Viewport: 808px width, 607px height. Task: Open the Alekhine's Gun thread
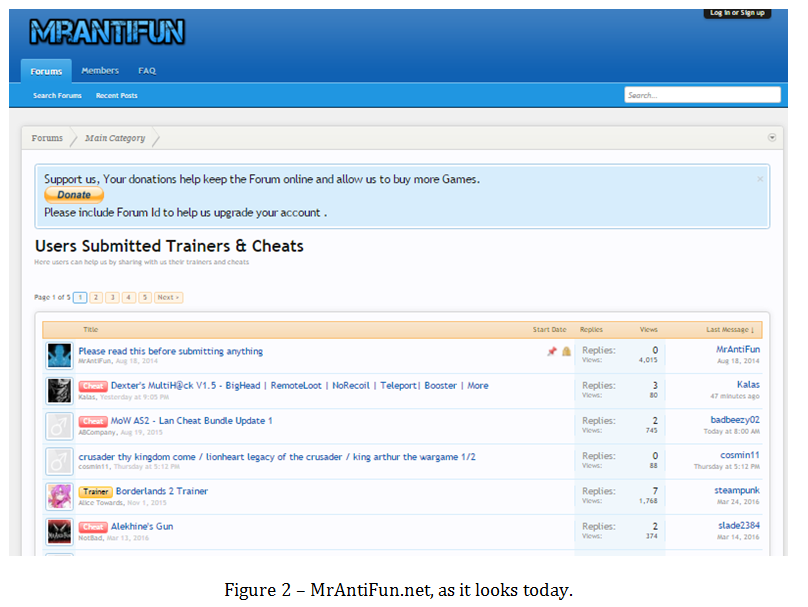coord(142,526)
